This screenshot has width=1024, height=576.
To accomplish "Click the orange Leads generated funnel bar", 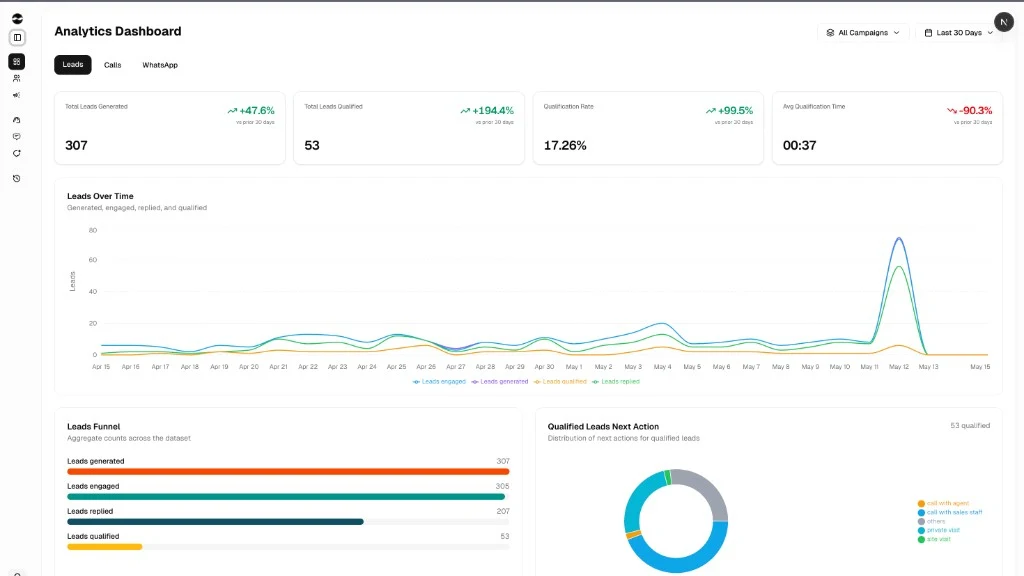I will [x=288, y=472].
